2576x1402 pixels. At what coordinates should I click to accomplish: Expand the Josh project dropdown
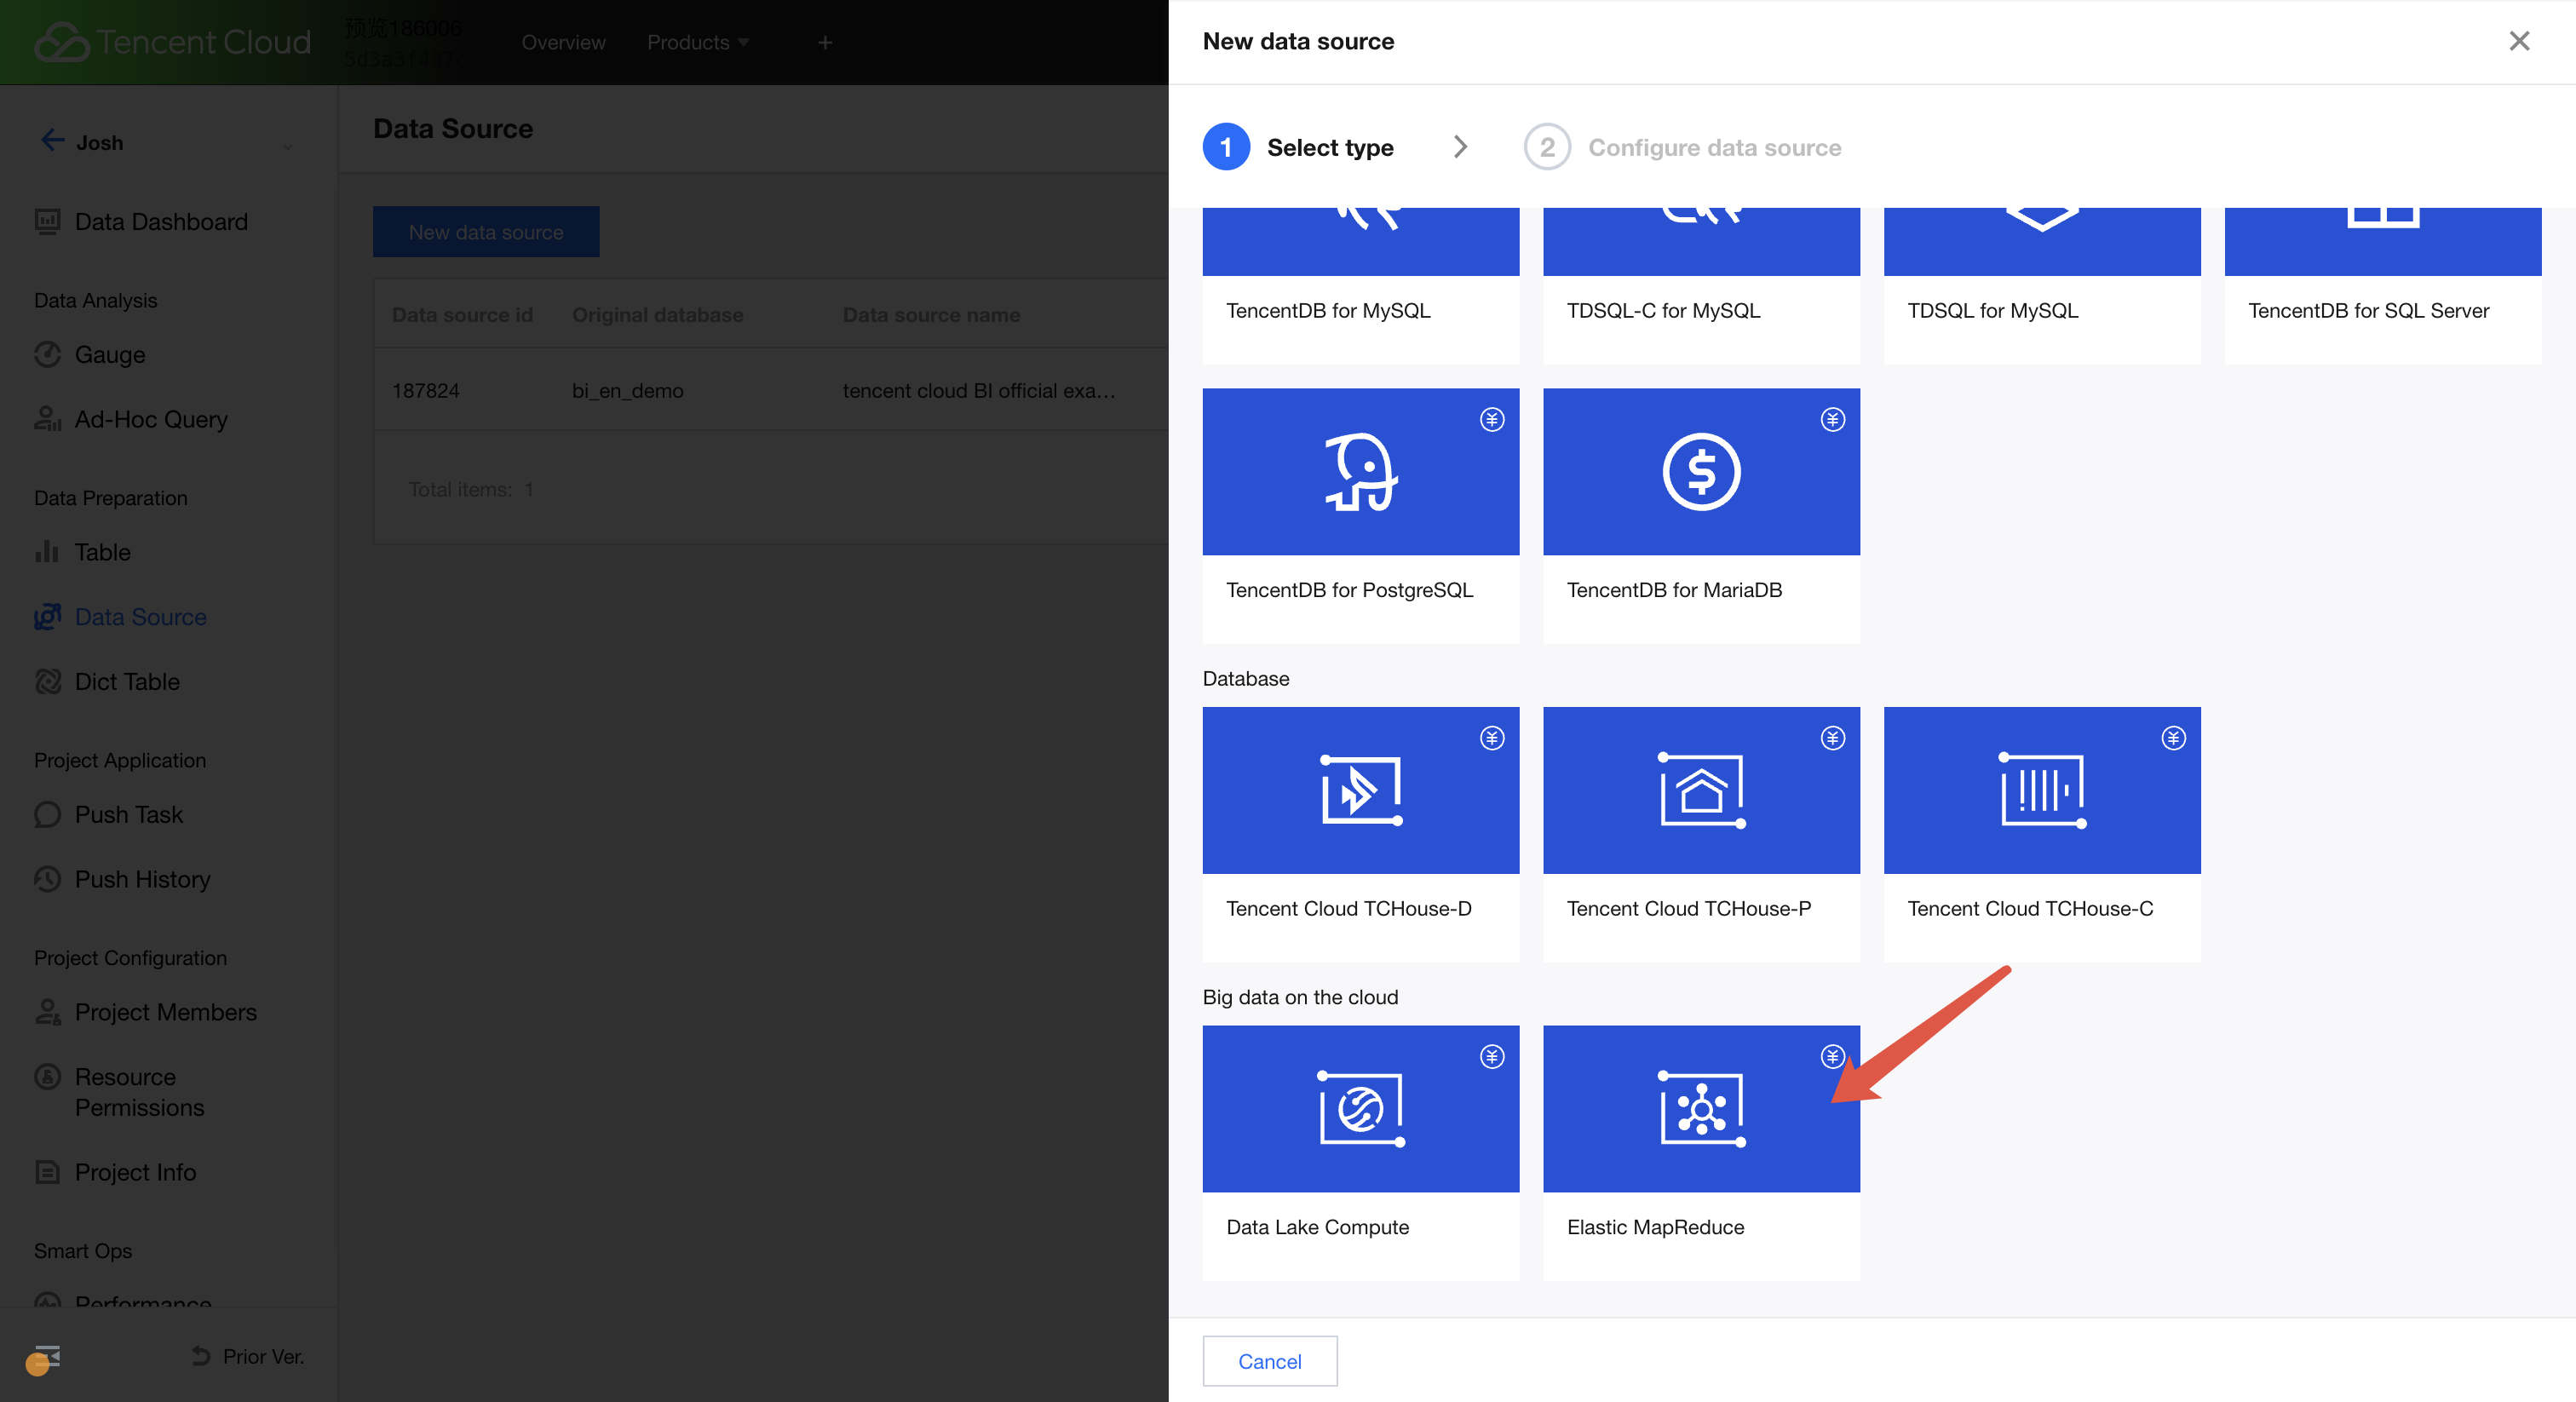tap(287, 146)
